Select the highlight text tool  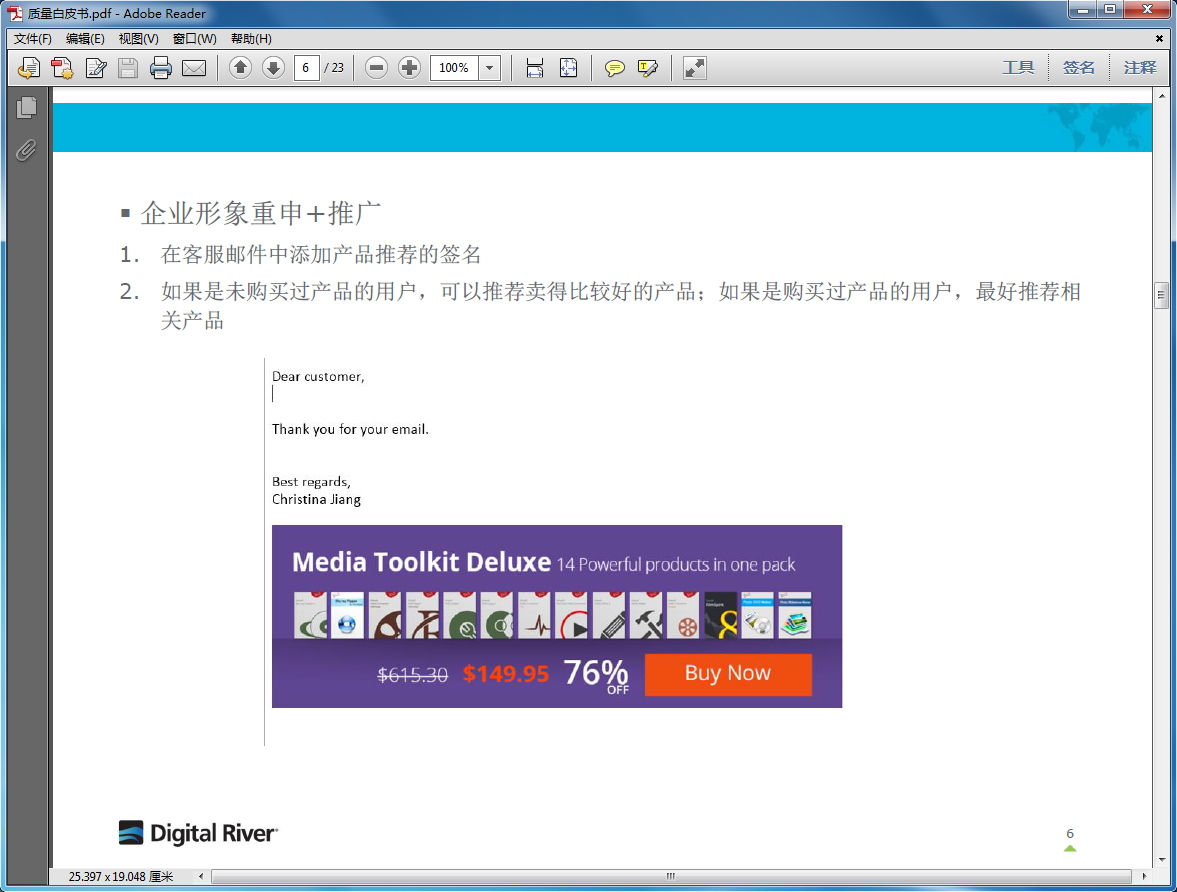click(x=647, y=68)
